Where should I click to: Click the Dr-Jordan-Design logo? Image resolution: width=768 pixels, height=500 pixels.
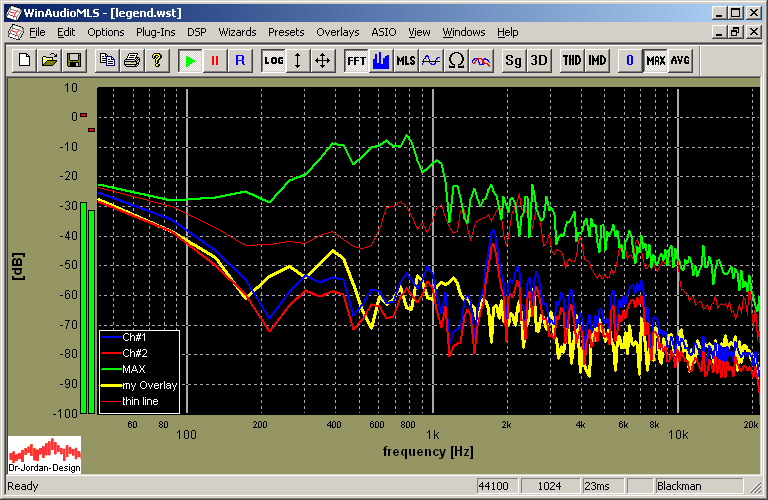44,455
